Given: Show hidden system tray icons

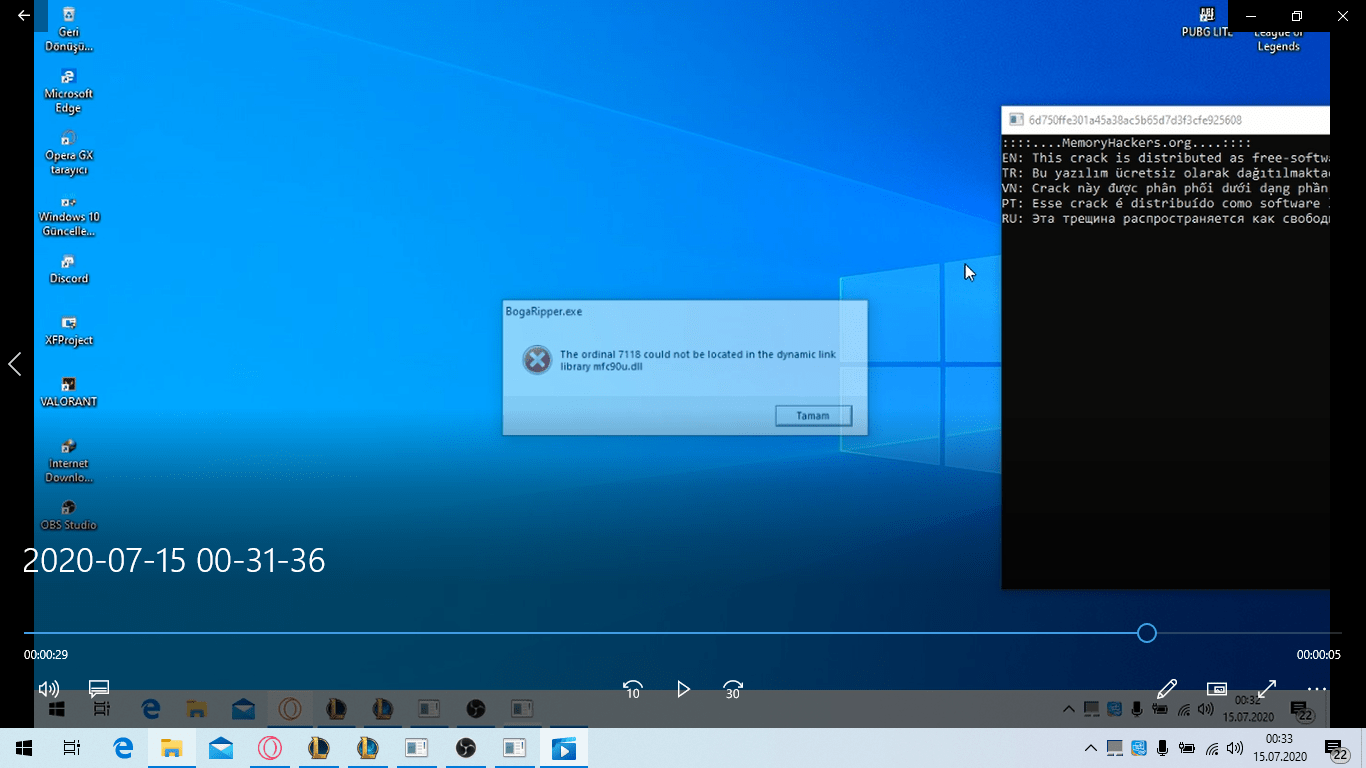Looking at the screenshot, I should [x=1091, y=748].
